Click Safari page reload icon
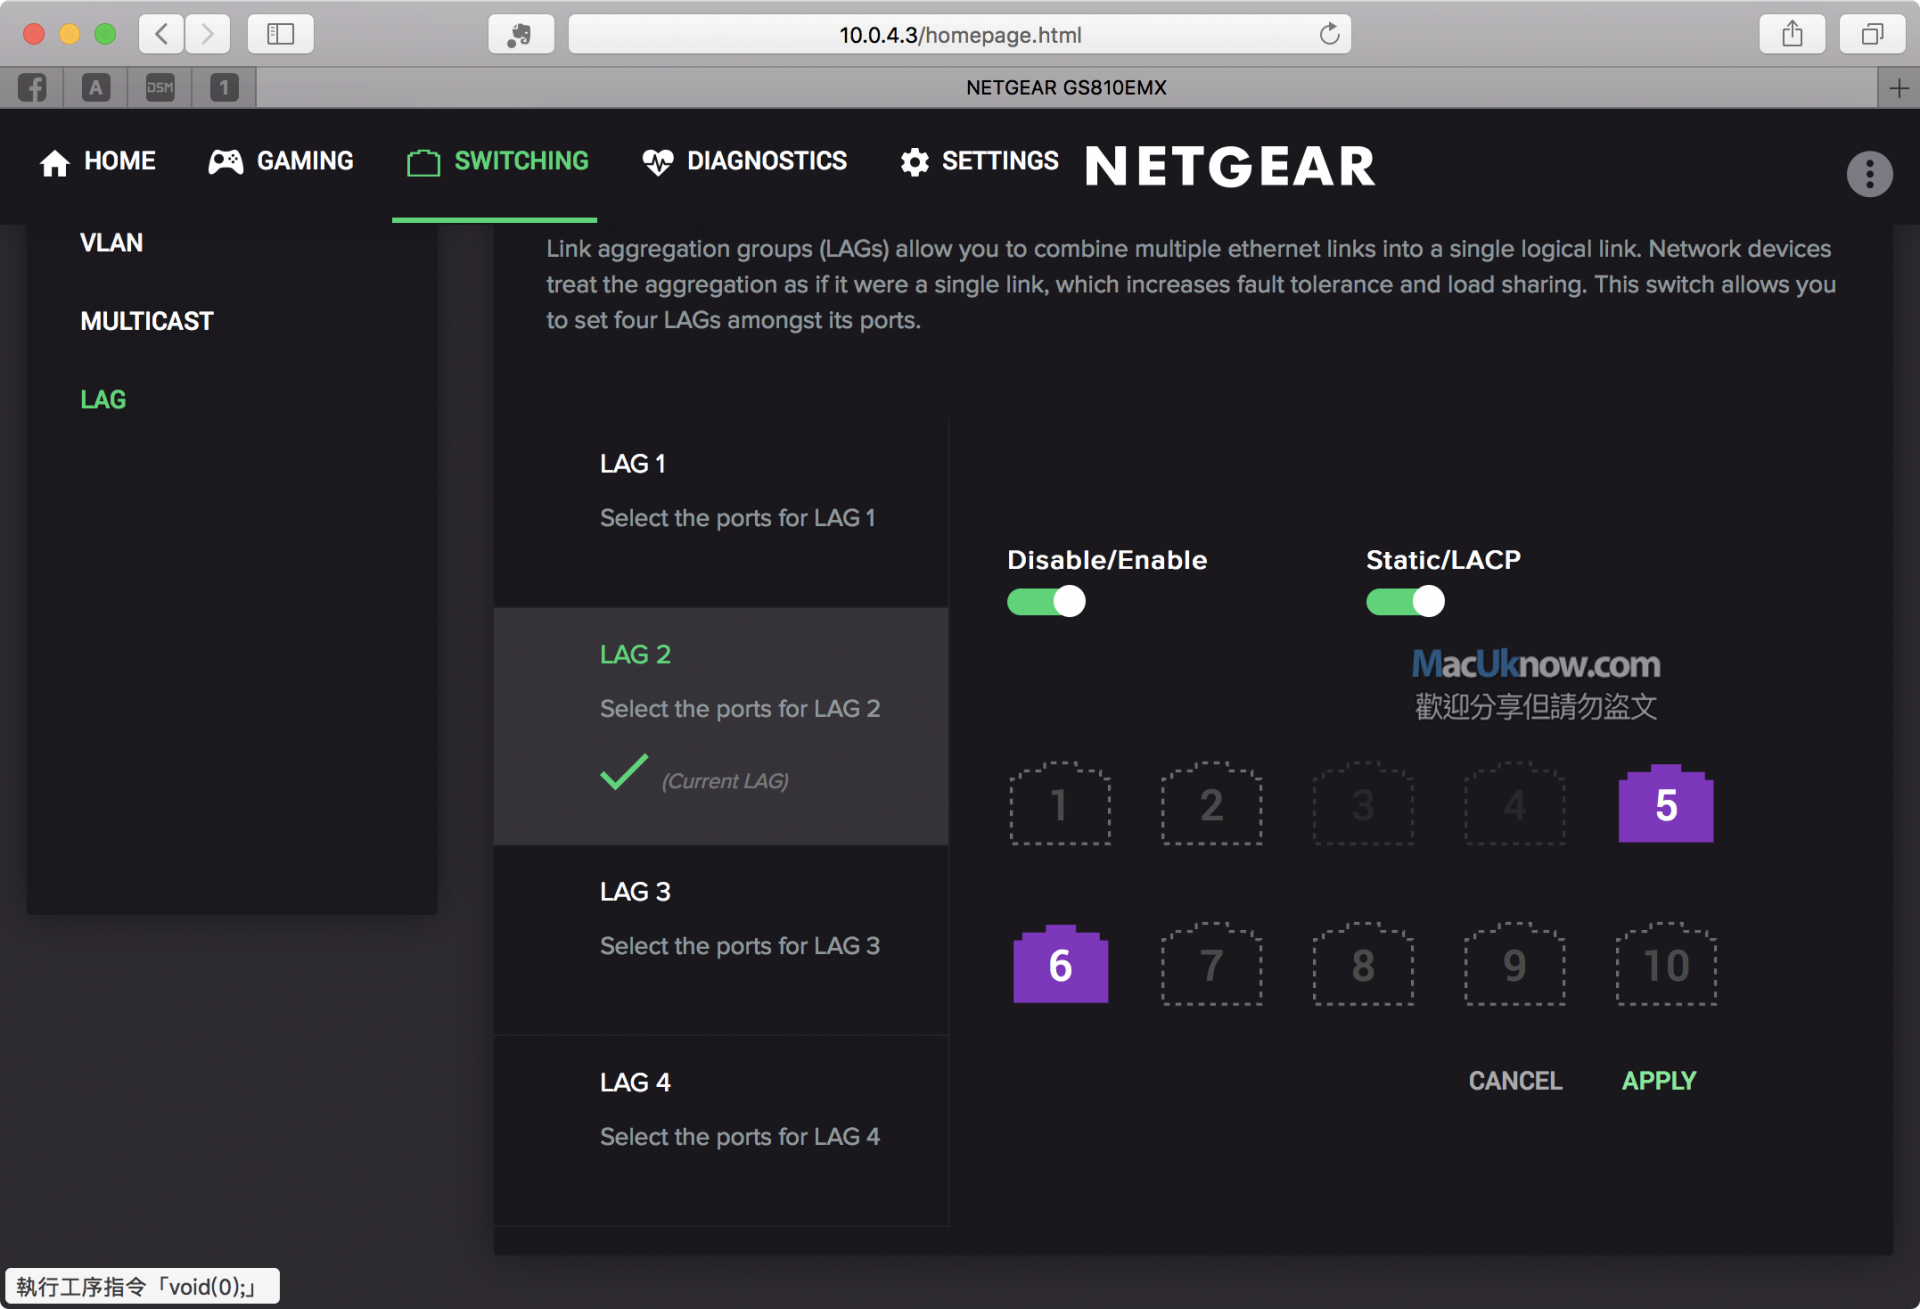This screenshot has width=1920, height=1309. click(x=1329, y=35)
